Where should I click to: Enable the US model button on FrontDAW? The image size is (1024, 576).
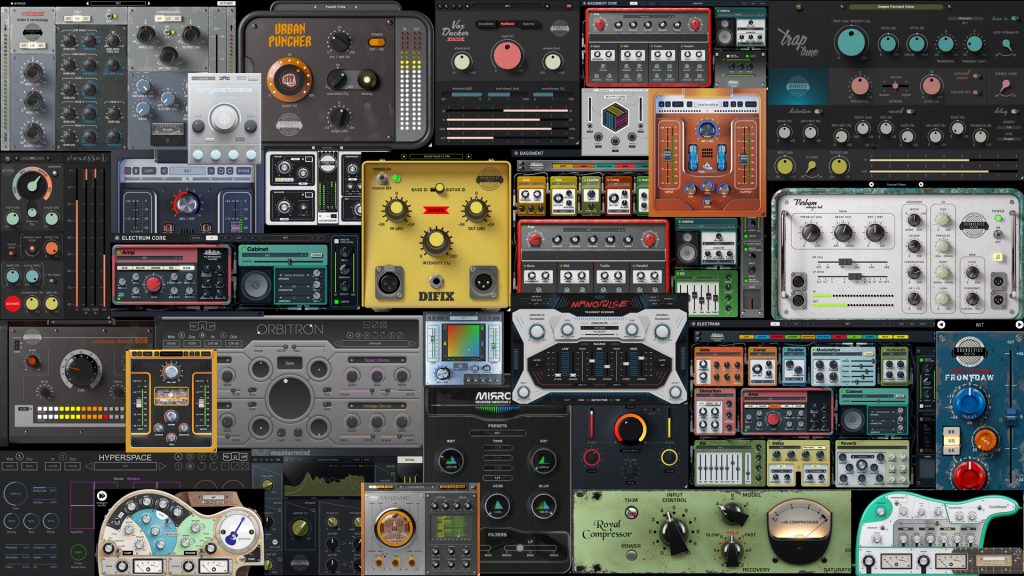click(x=952, y=439)
